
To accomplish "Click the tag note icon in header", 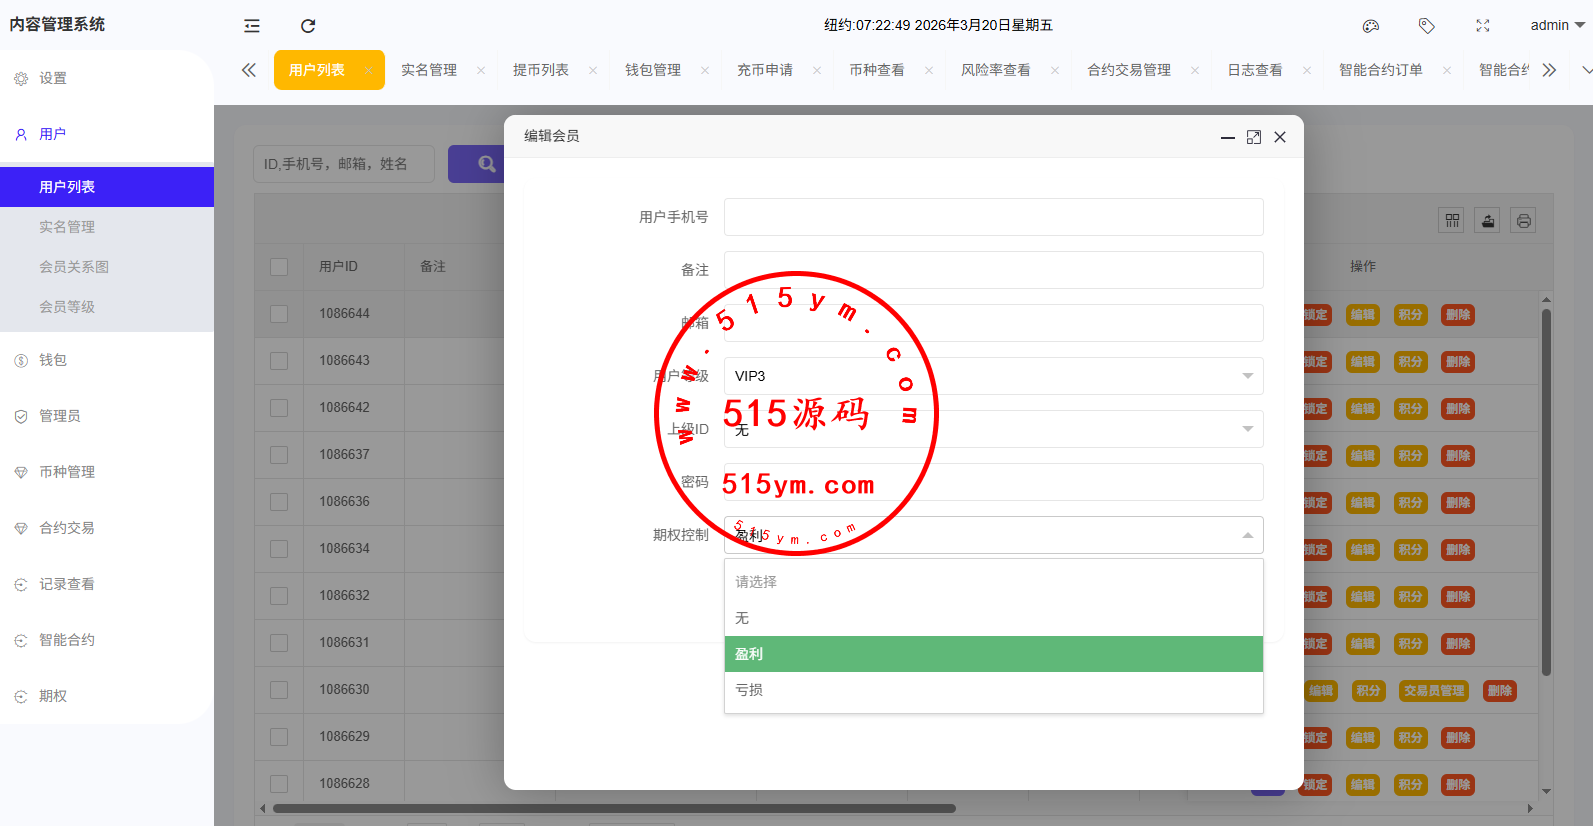I will [1427, 26].
